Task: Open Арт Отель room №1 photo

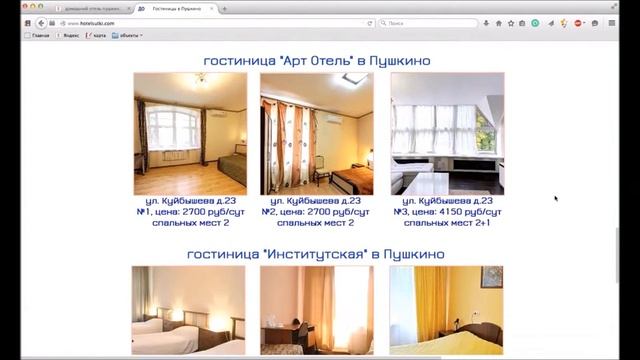Action: coord(190,134)
